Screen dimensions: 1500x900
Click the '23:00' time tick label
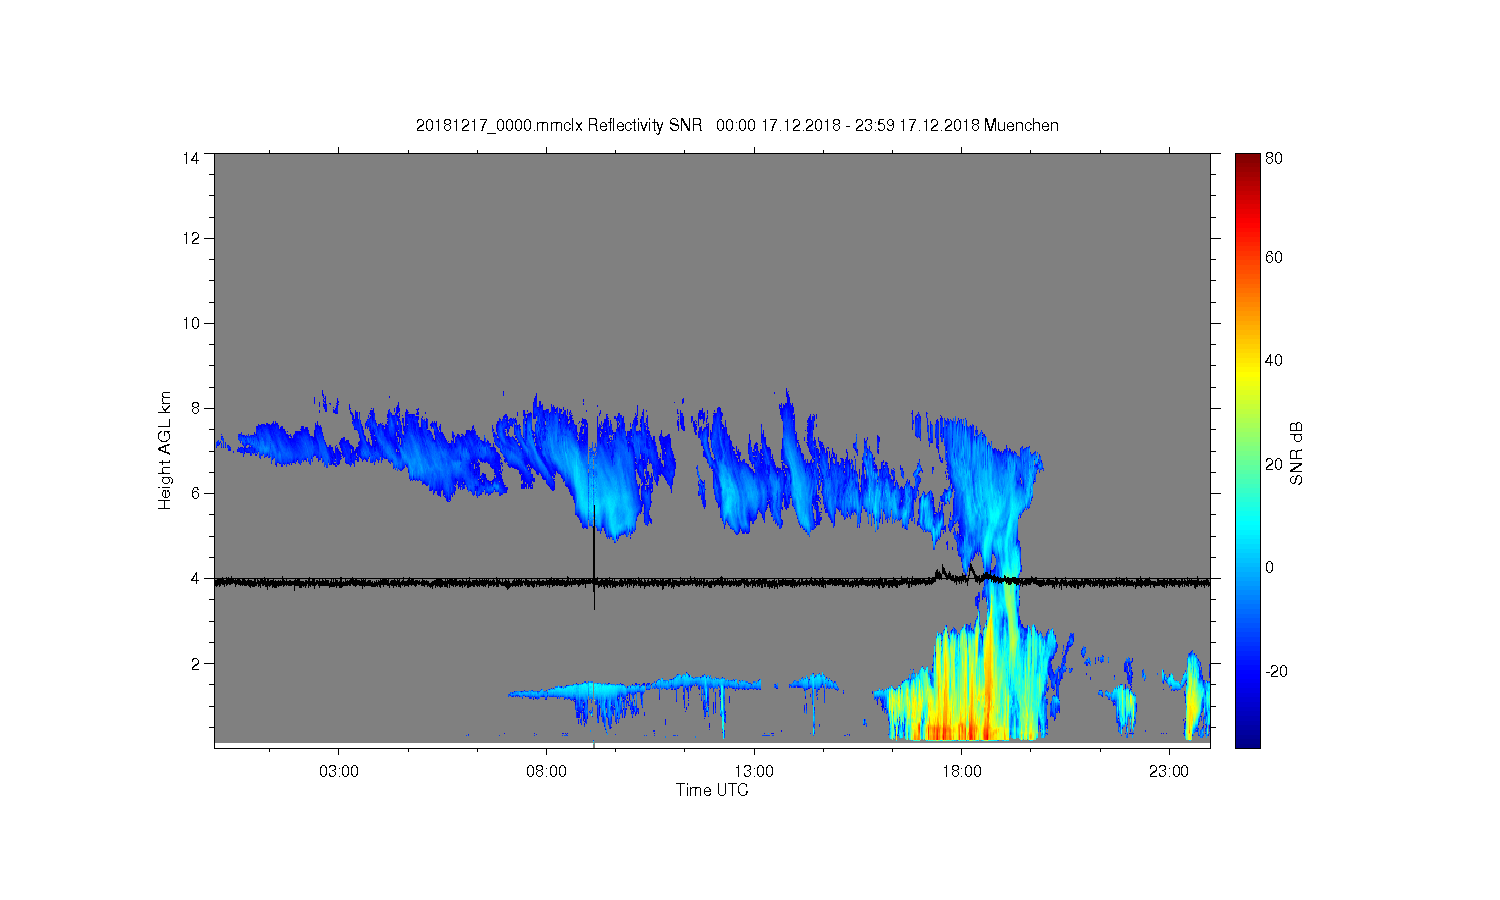coord(1169,772)
